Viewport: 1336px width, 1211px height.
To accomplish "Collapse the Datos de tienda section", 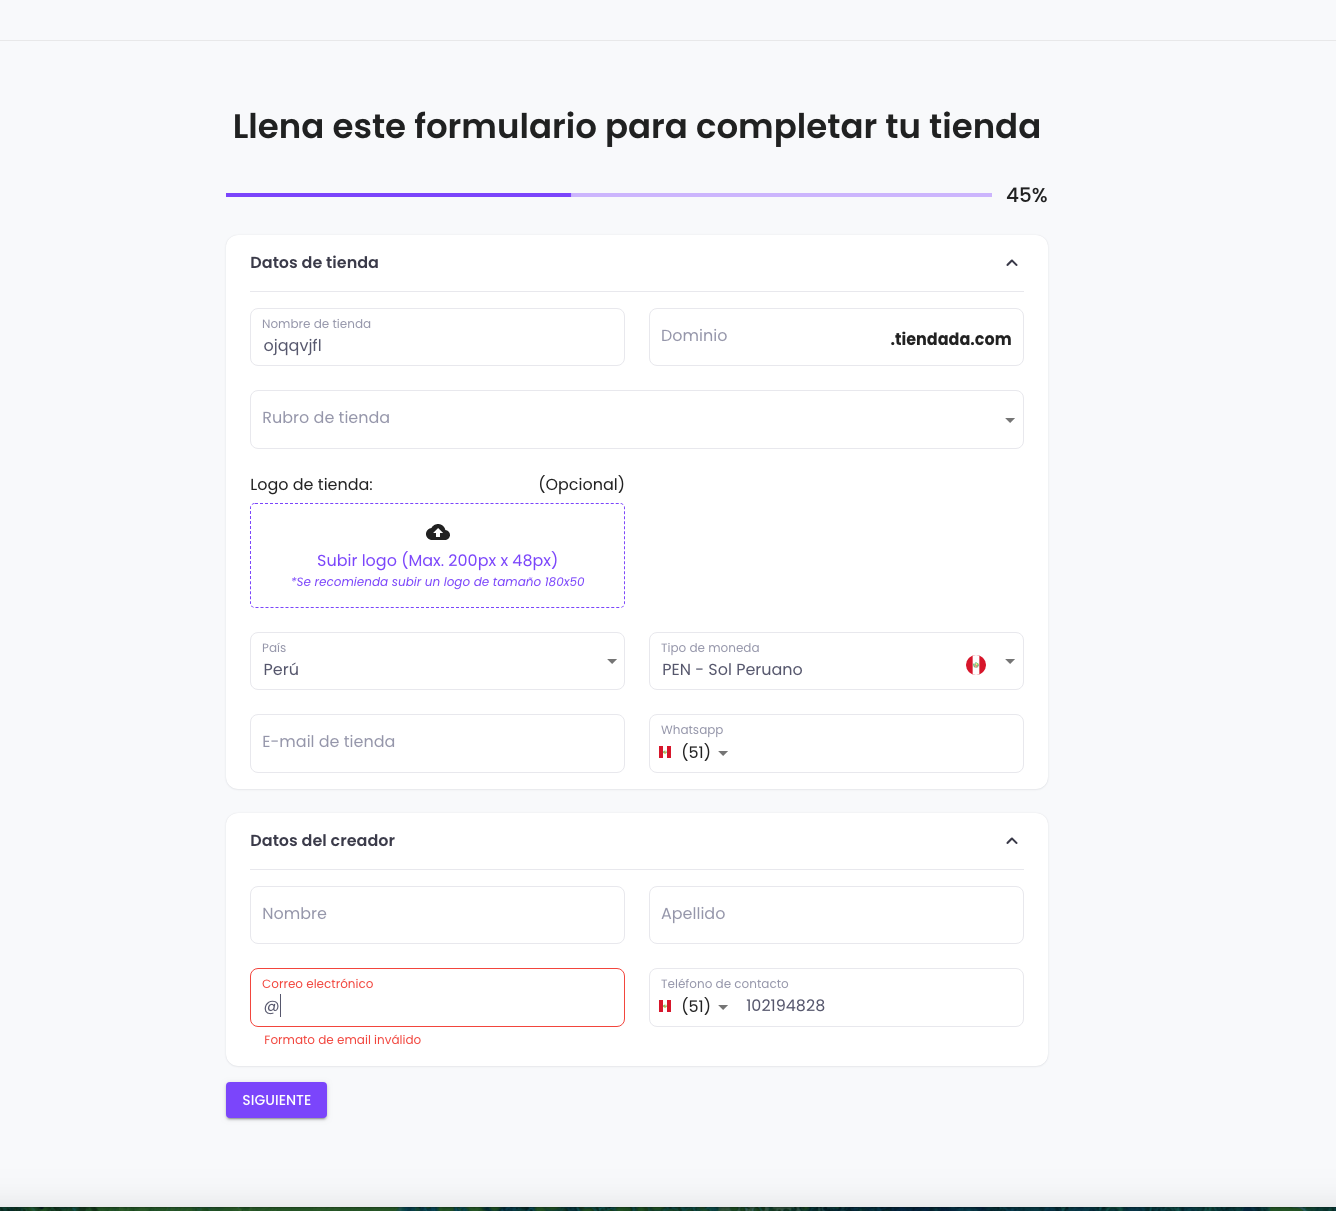I will click(1011, 264).
